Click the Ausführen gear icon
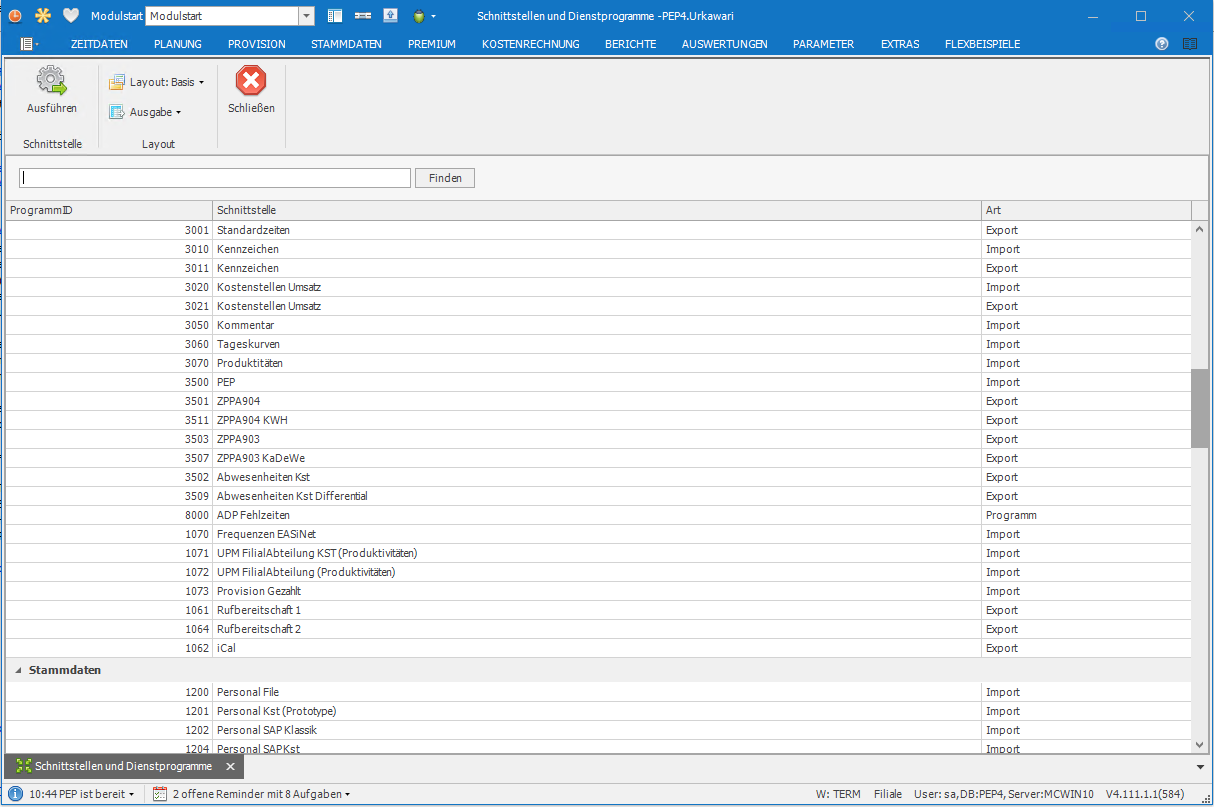Image resolution: width=1214 pixels, height=807 pixels. point(51,82)
